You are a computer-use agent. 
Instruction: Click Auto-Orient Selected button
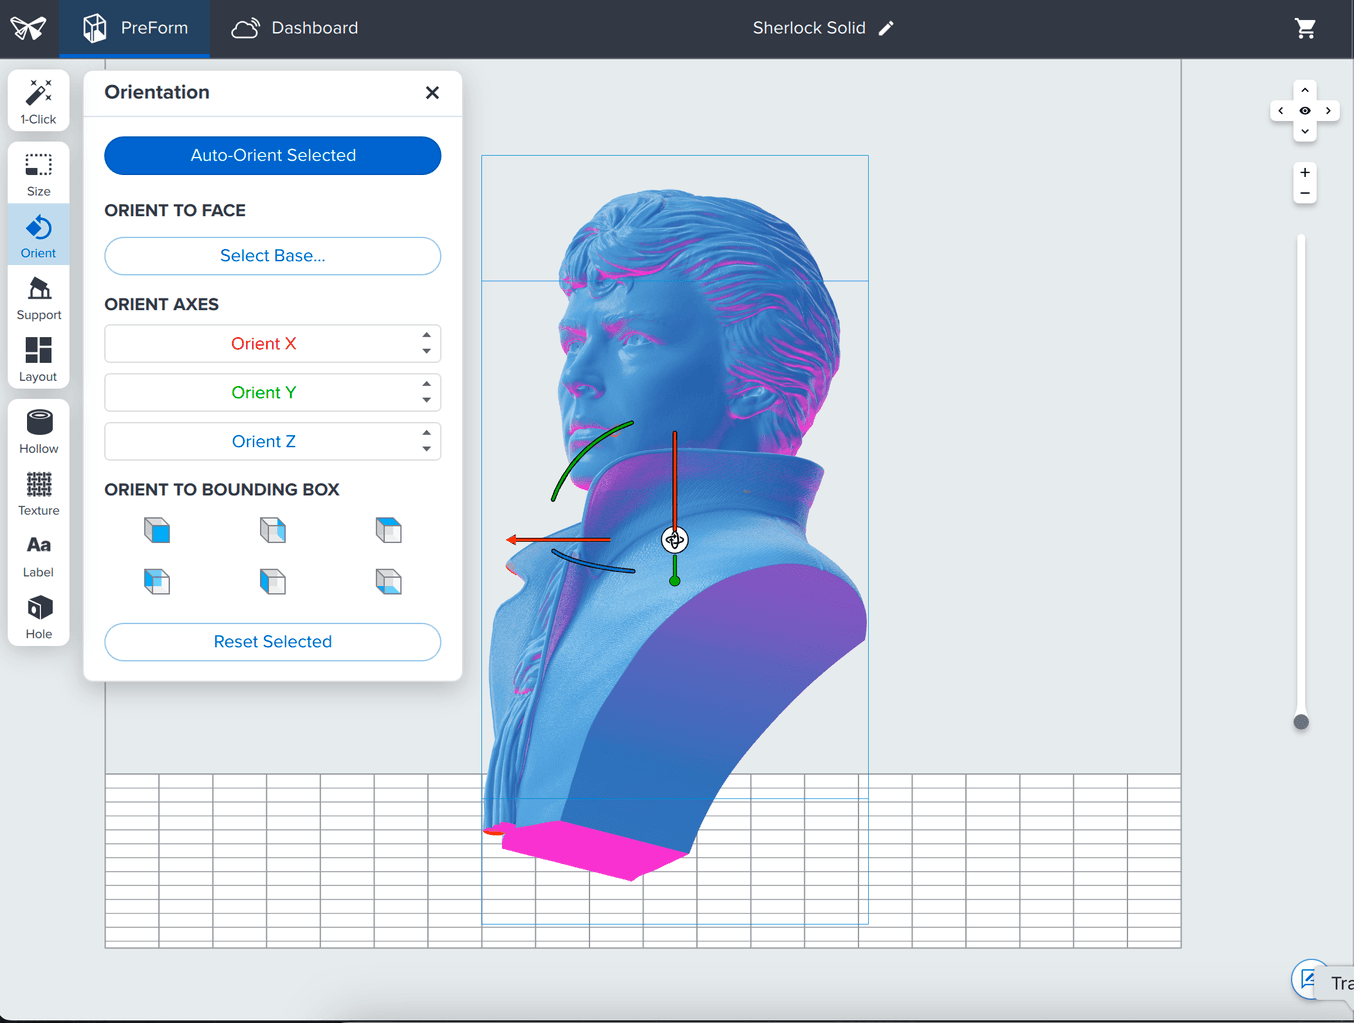(x=273, y=155)
